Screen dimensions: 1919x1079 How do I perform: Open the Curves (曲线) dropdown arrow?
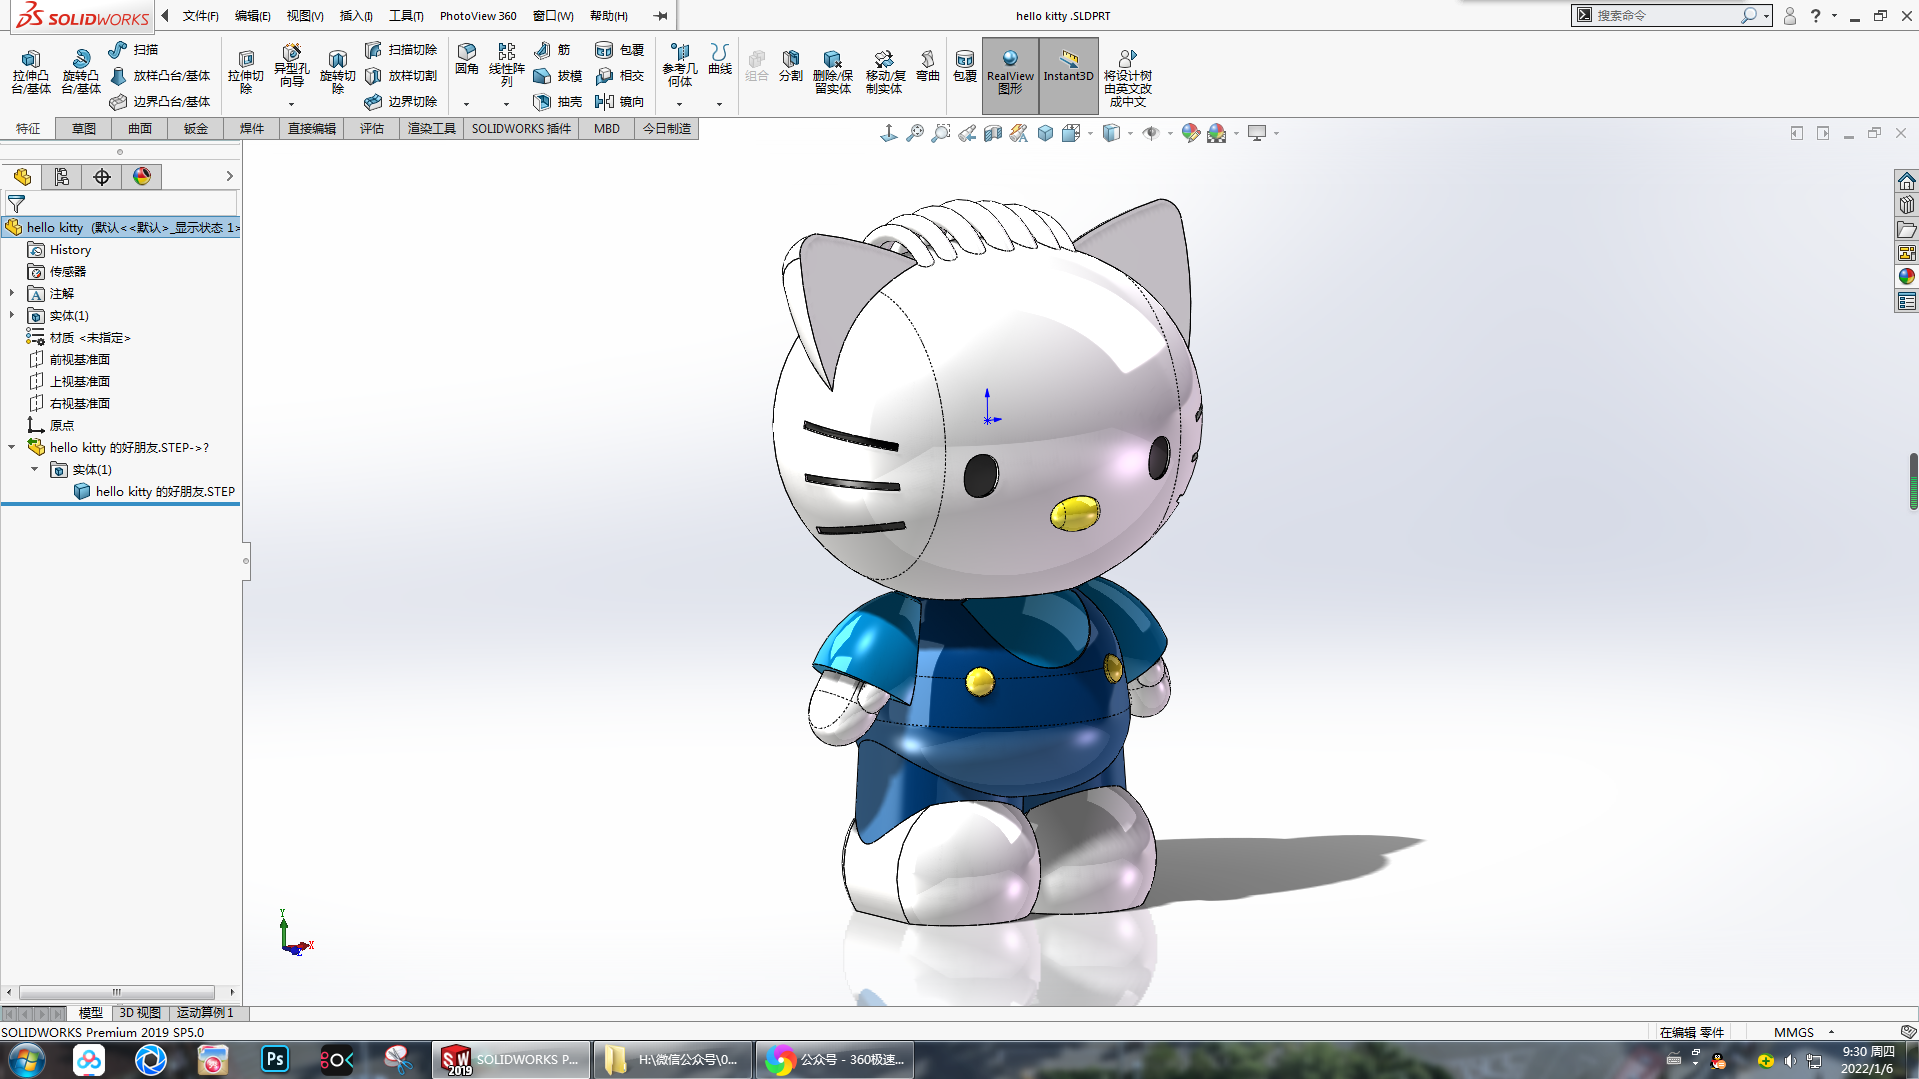click(719, 104)
